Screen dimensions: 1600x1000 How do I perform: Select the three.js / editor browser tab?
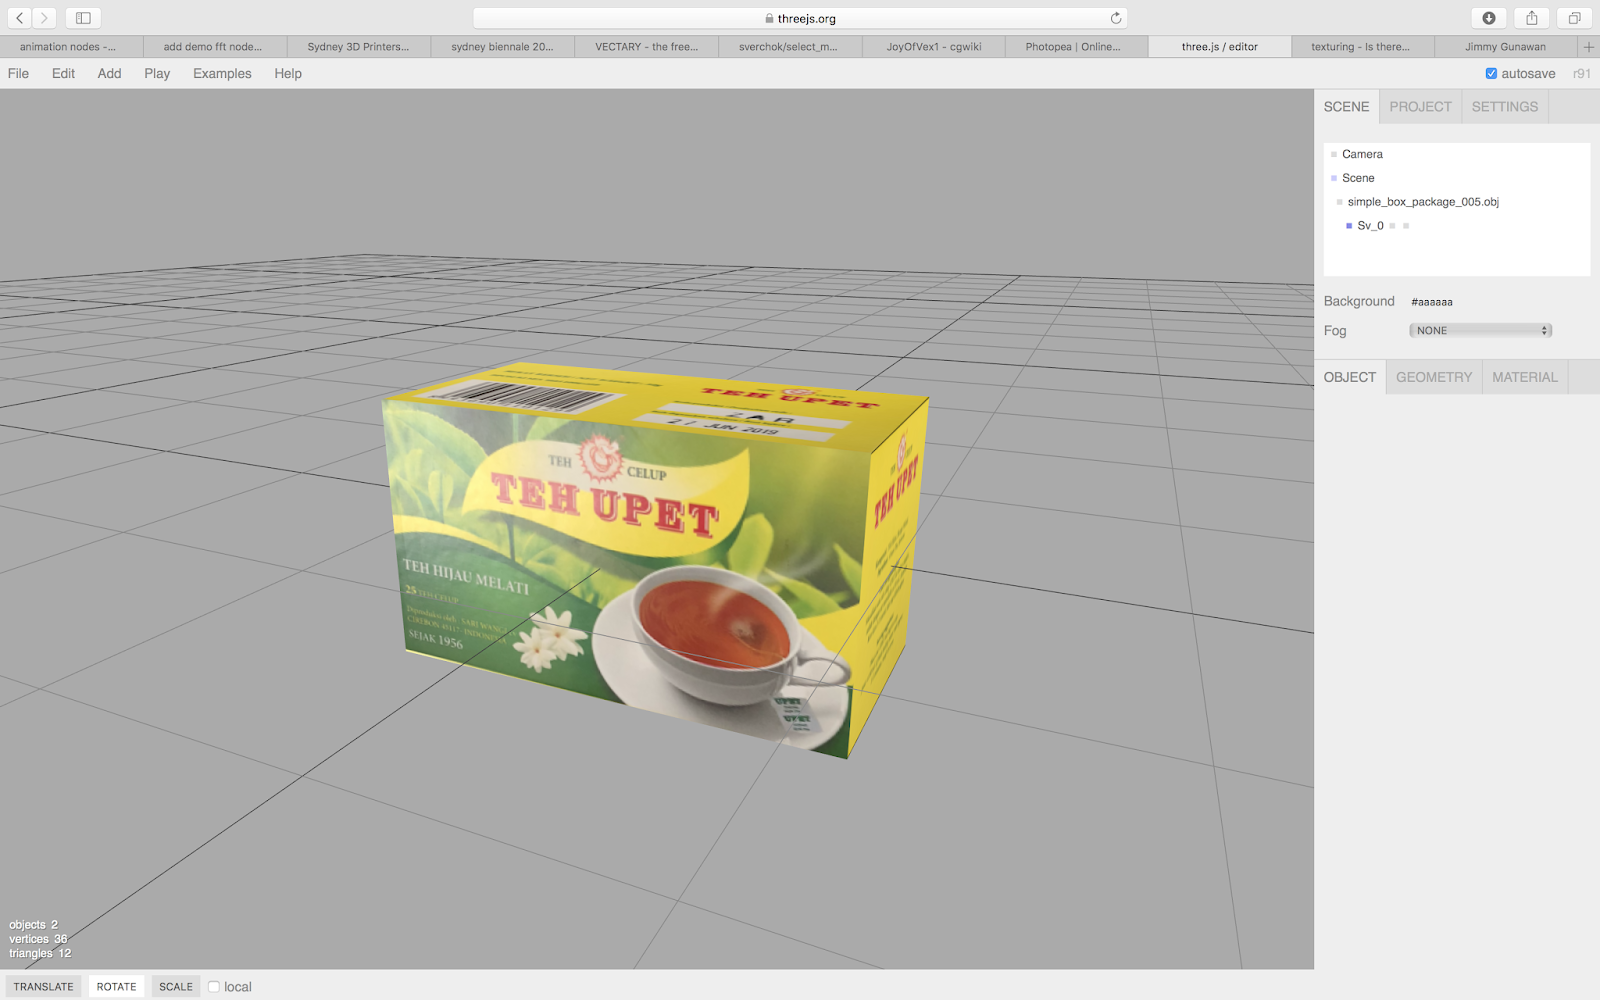tap(1220, 47)
